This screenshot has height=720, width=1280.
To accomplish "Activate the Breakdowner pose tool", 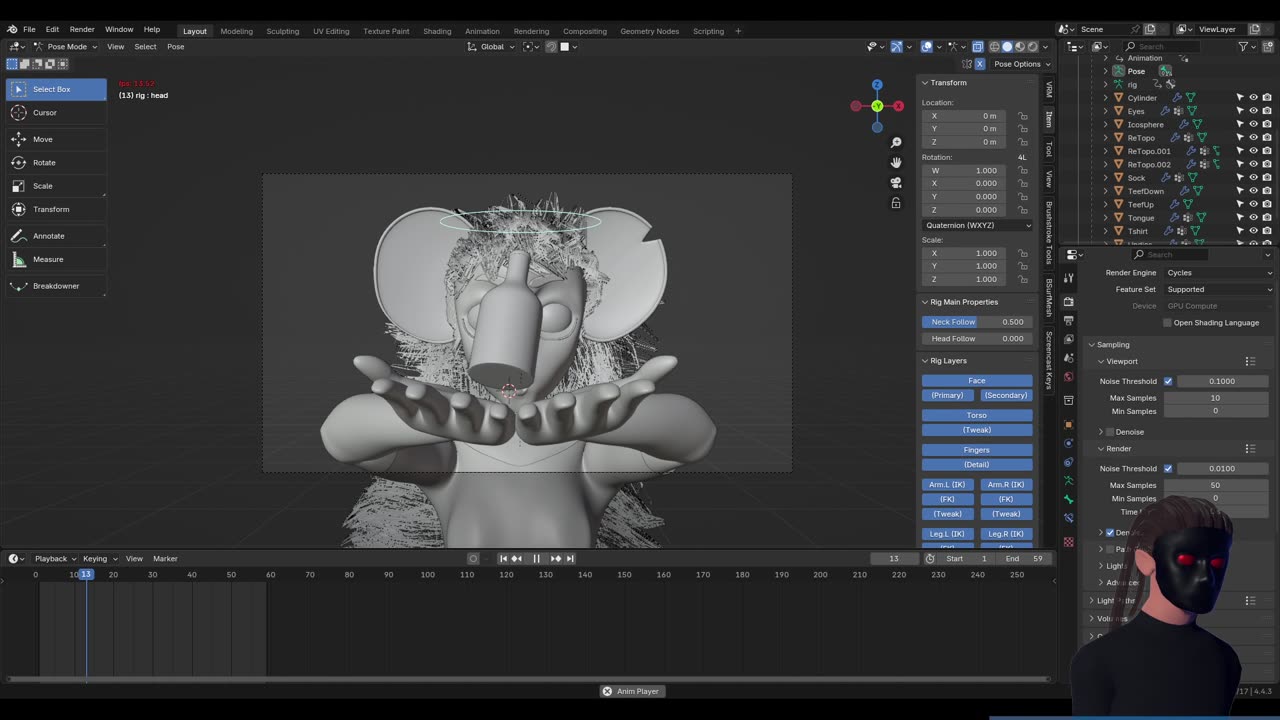I will point(56,286).
